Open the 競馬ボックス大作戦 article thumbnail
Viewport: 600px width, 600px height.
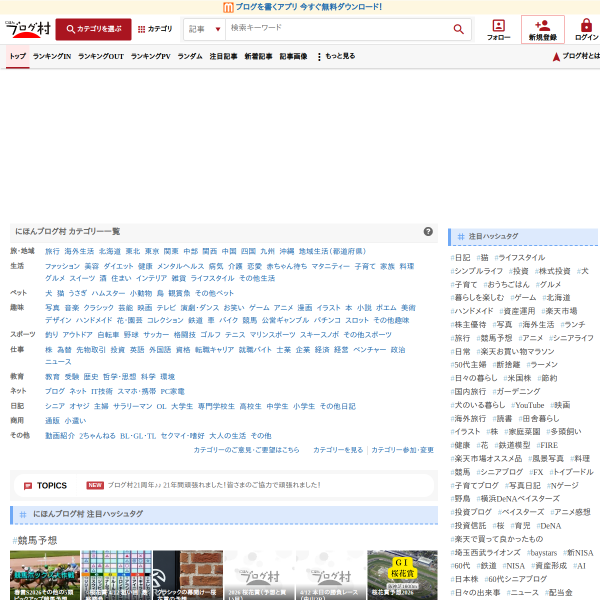coord(45,575)
